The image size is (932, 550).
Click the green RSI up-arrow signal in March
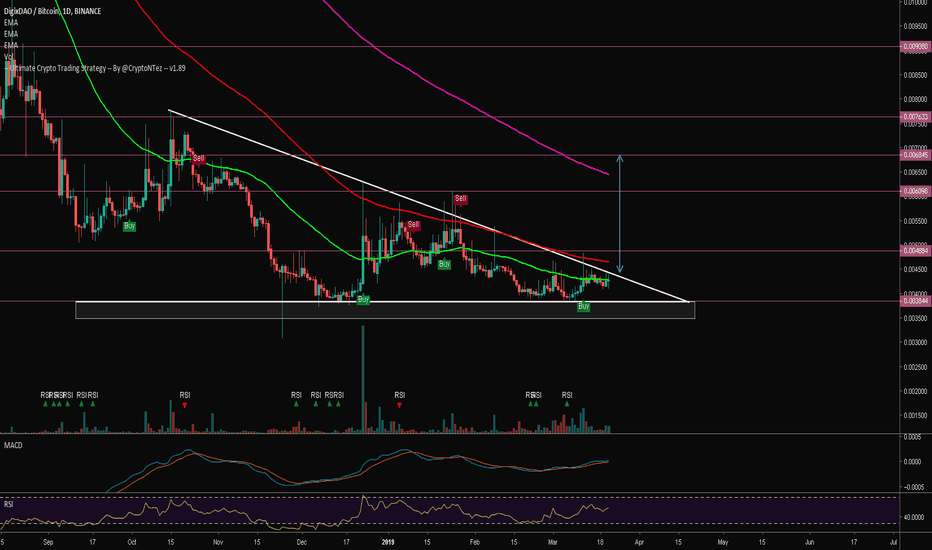point(567,404)
